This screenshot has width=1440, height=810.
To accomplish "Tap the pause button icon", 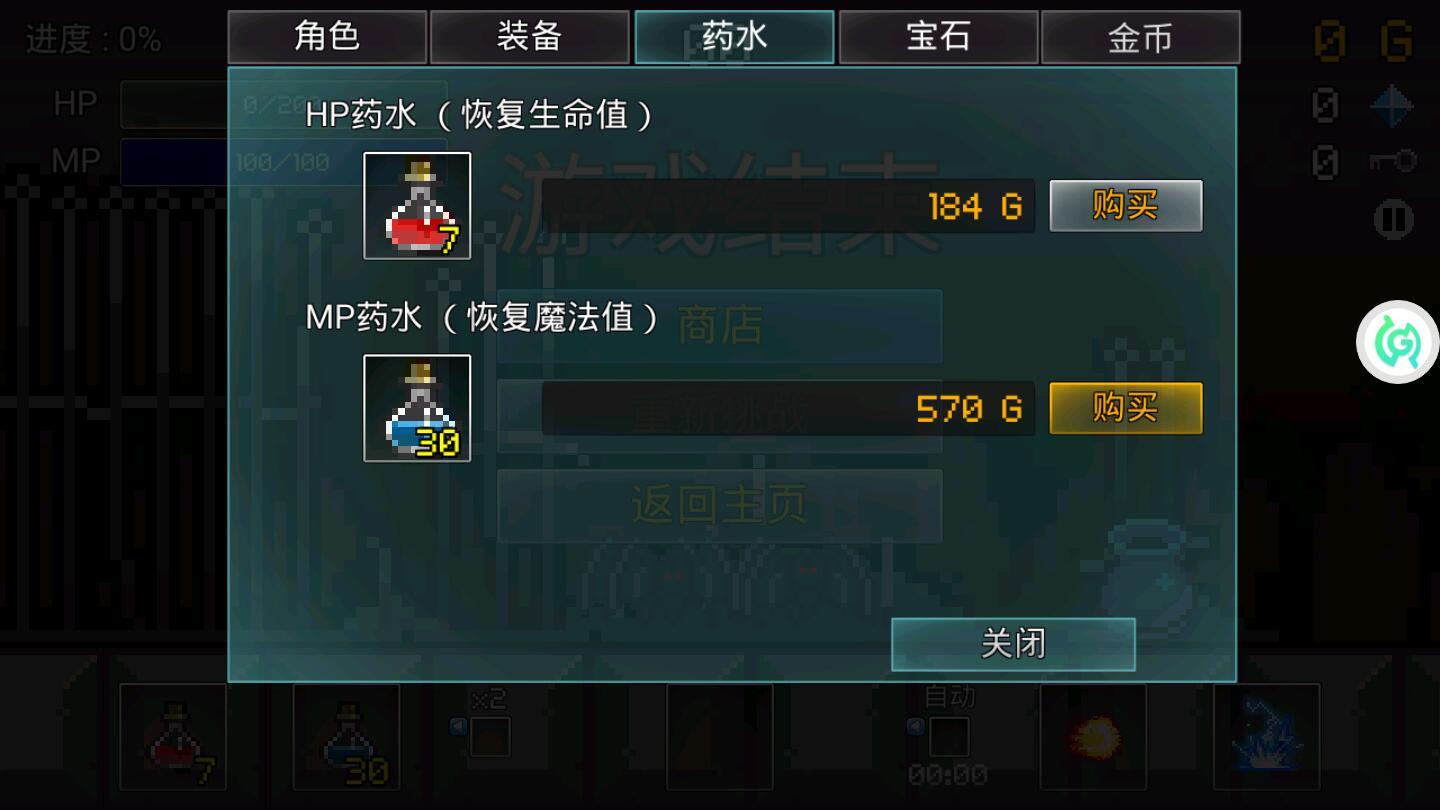I will (x=1393, y=219).
